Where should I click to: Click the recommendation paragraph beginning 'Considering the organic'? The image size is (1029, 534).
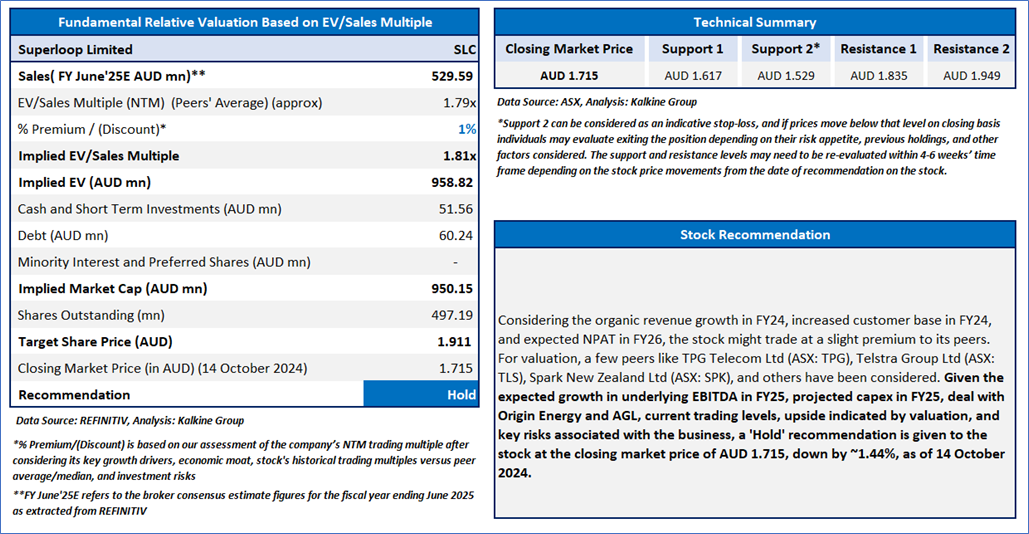[751, 396]
